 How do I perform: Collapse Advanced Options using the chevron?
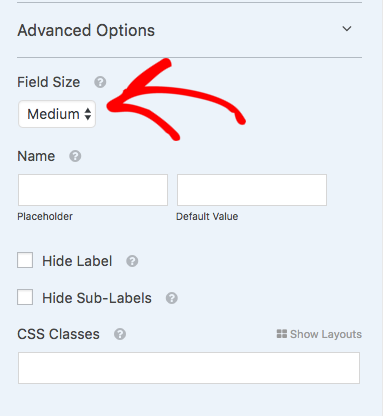click(347, 29)
